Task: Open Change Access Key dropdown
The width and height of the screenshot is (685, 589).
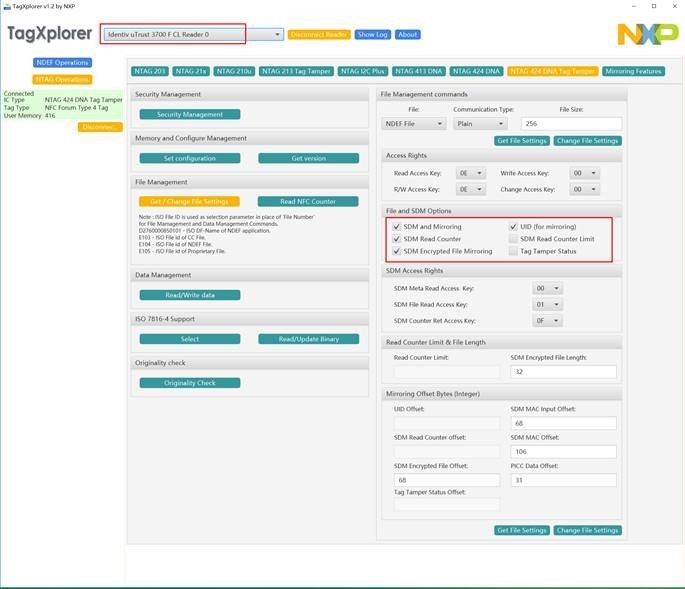Action: [585, 189]
